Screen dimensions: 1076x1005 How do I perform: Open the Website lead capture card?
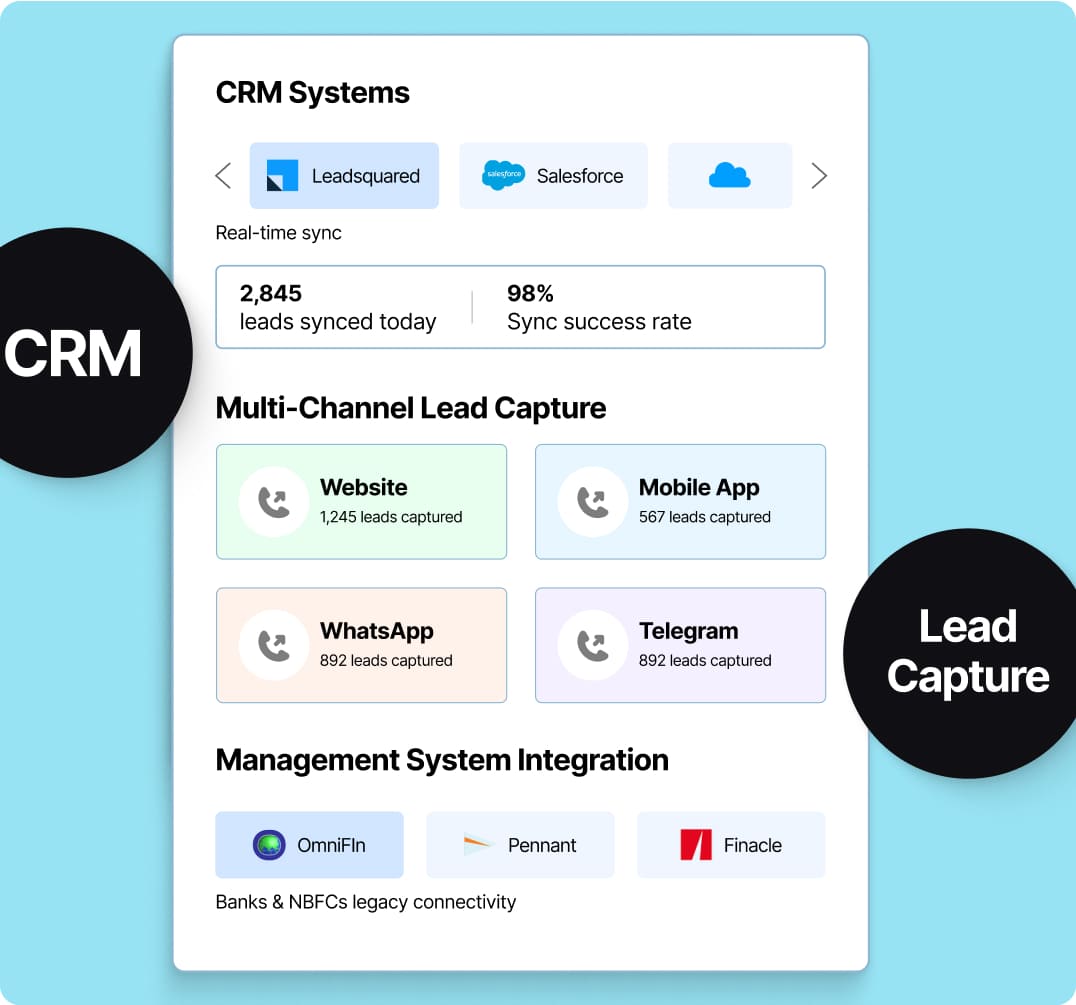361,501
